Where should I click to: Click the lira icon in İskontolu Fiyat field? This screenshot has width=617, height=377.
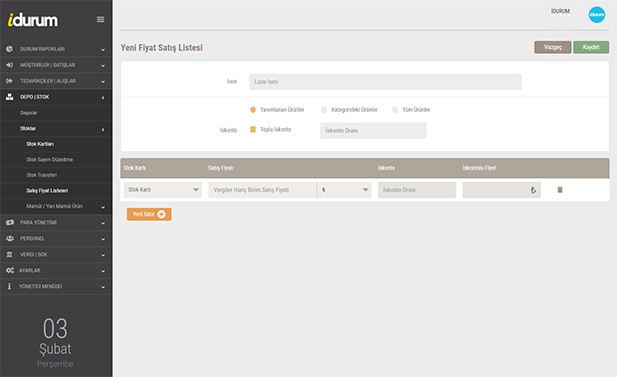click(x=533, y=190)
